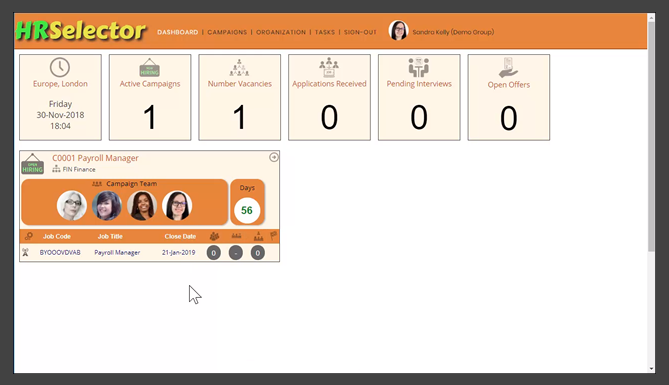The image size is (669, 385).
Task: Open the Applications Received count tile
Action: point(329,97)
